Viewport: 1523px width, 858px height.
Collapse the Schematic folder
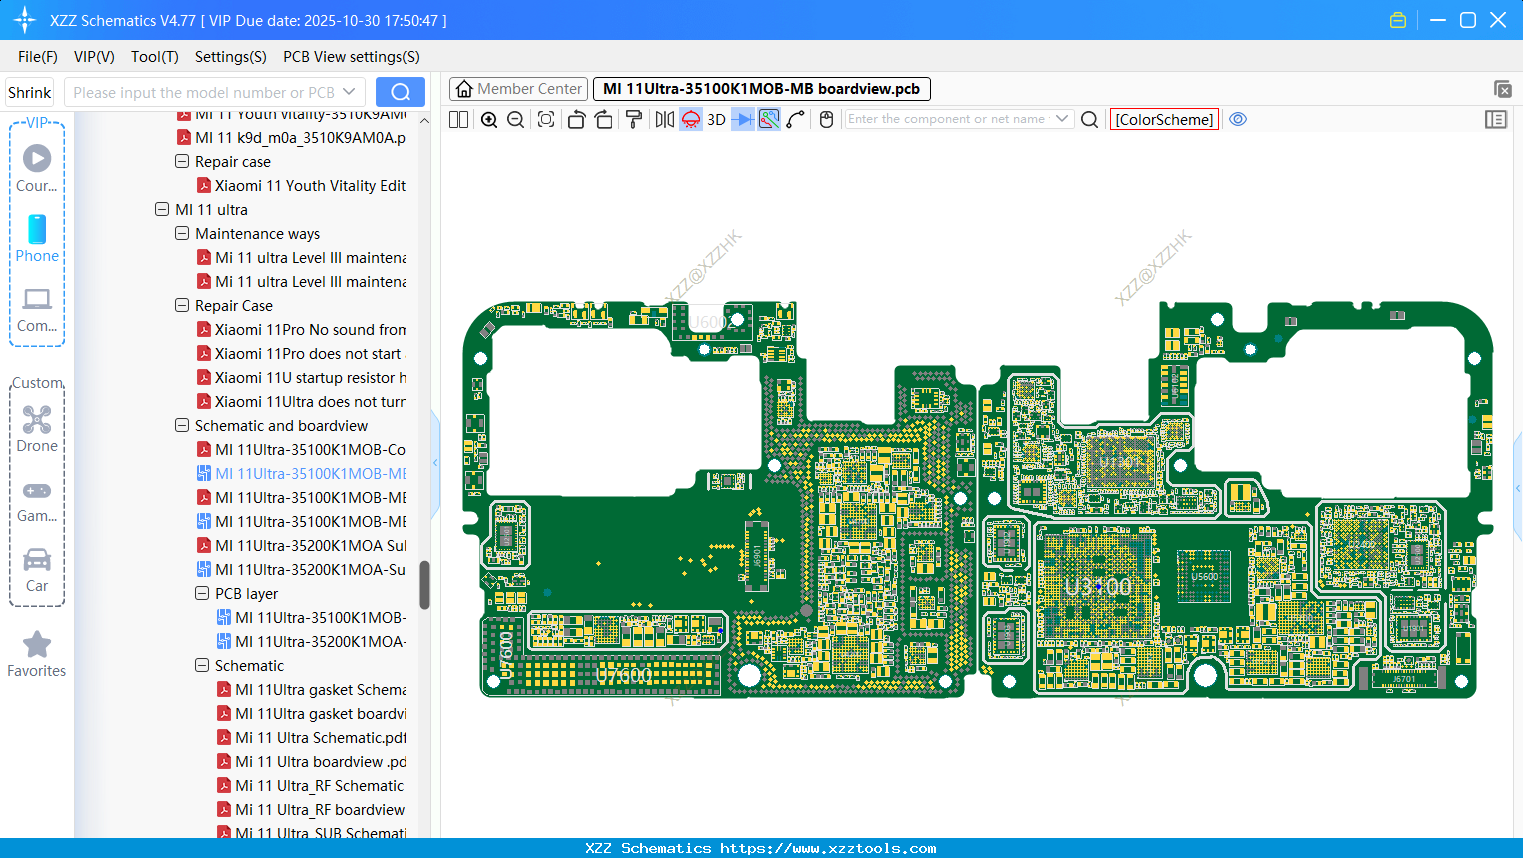pyautogui.click(x=201, y=665)
